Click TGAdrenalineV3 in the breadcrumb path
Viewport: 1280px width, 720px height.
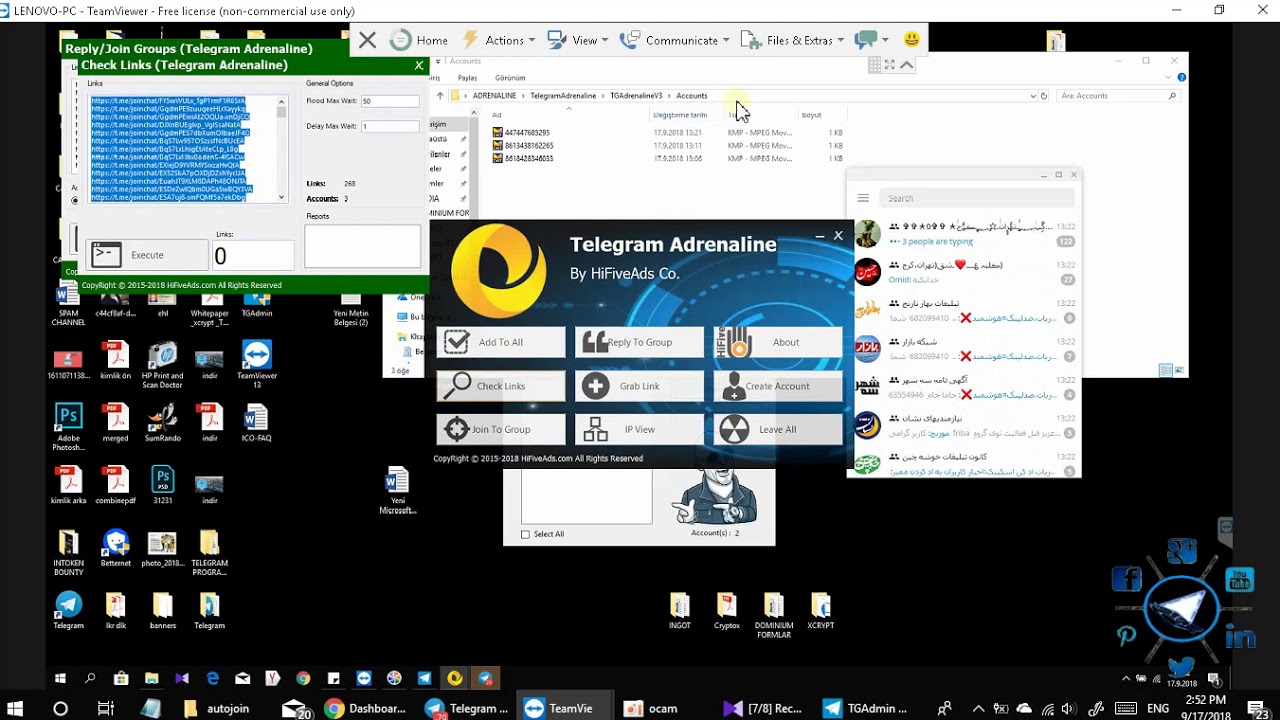(636, 96)
